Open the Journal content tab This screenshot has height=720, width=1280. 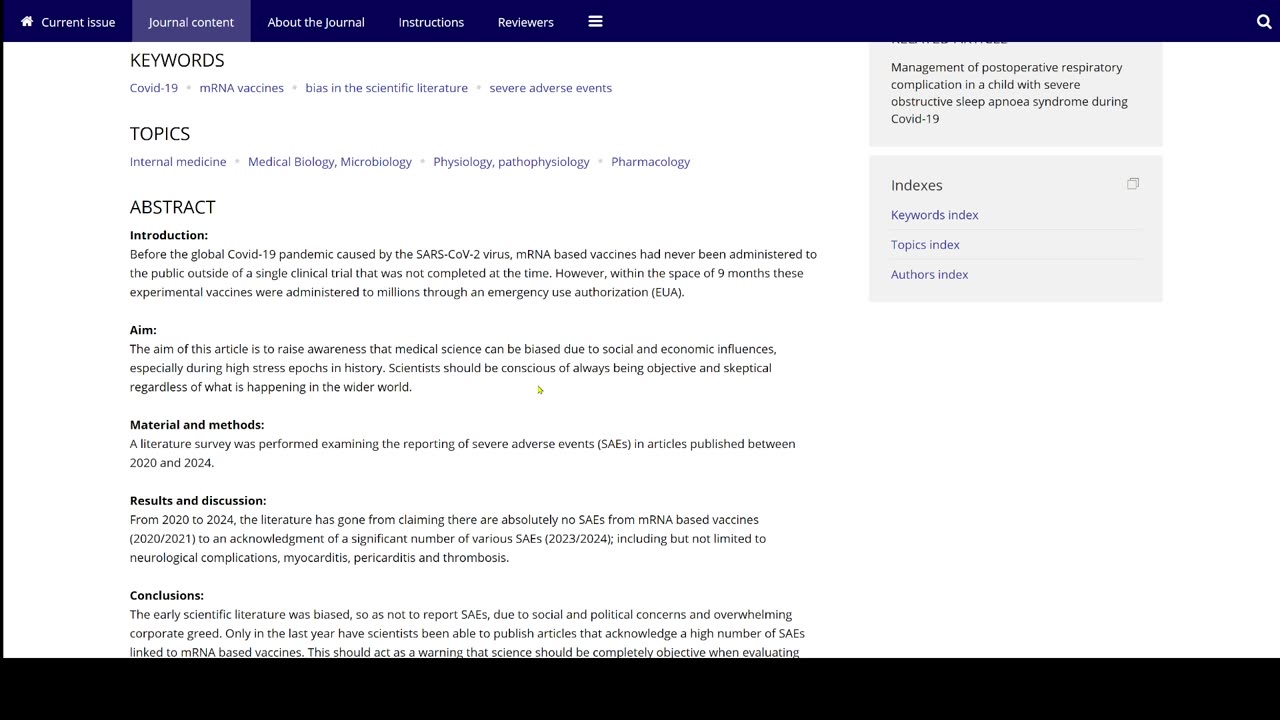pyautogui.click(x=191, y=22)
